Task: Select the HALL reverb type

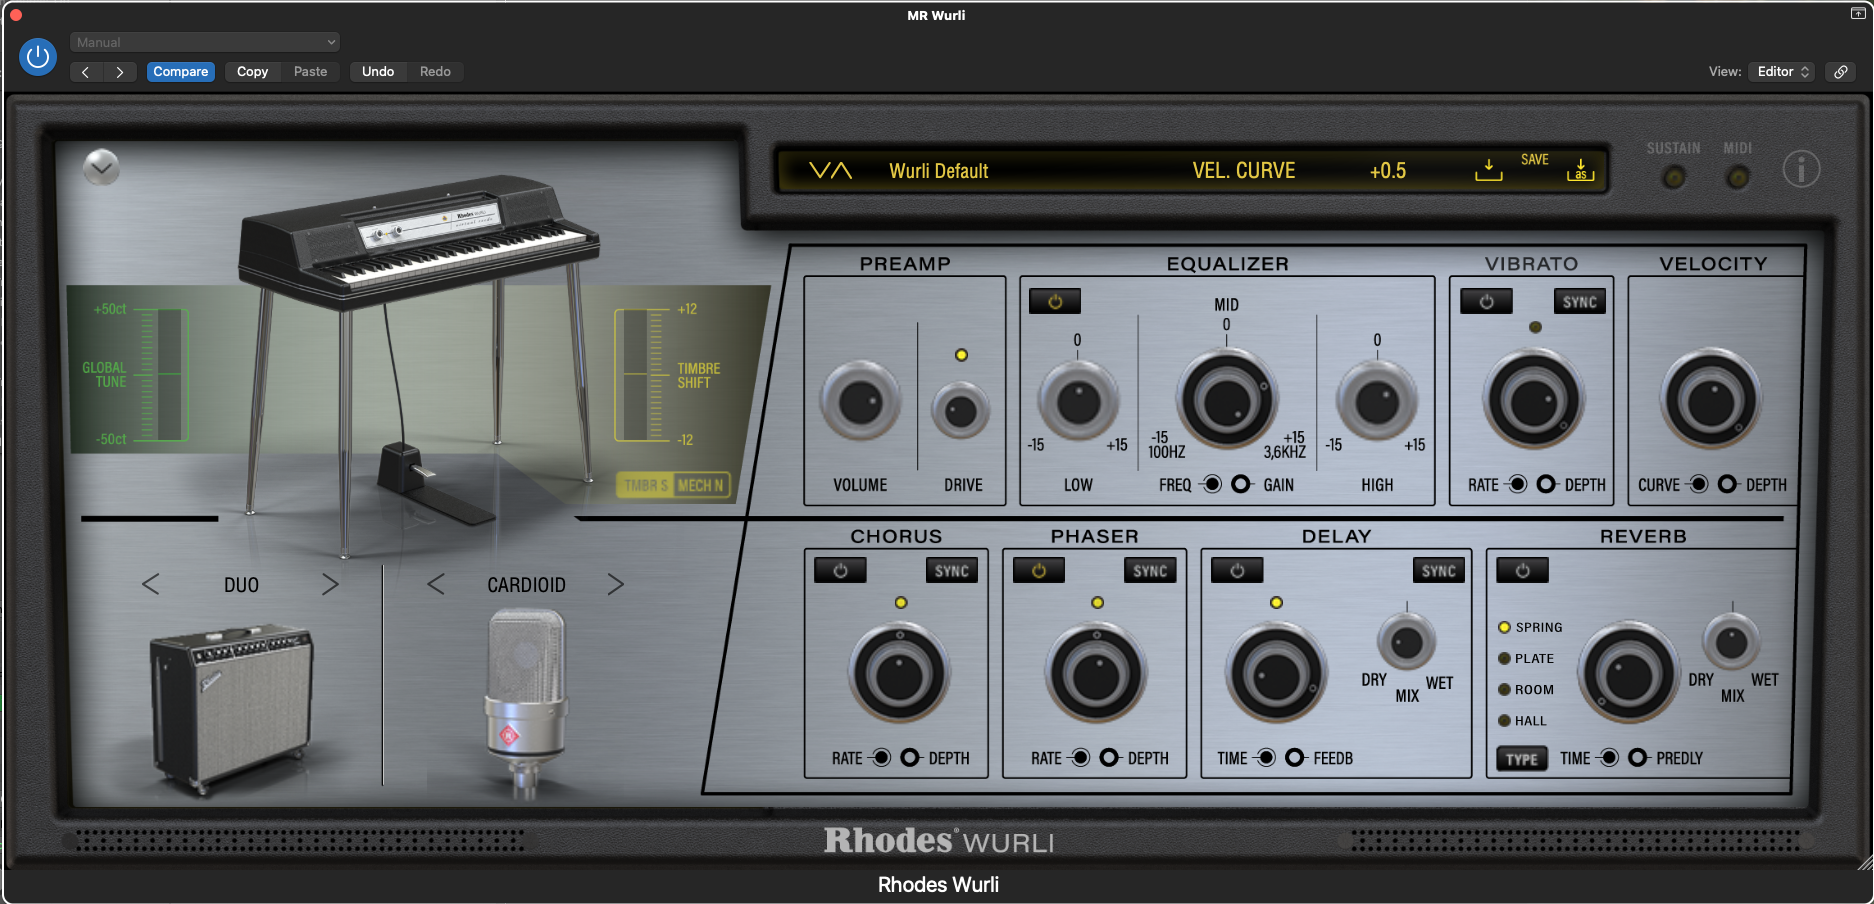Action: pos(1522,720)
